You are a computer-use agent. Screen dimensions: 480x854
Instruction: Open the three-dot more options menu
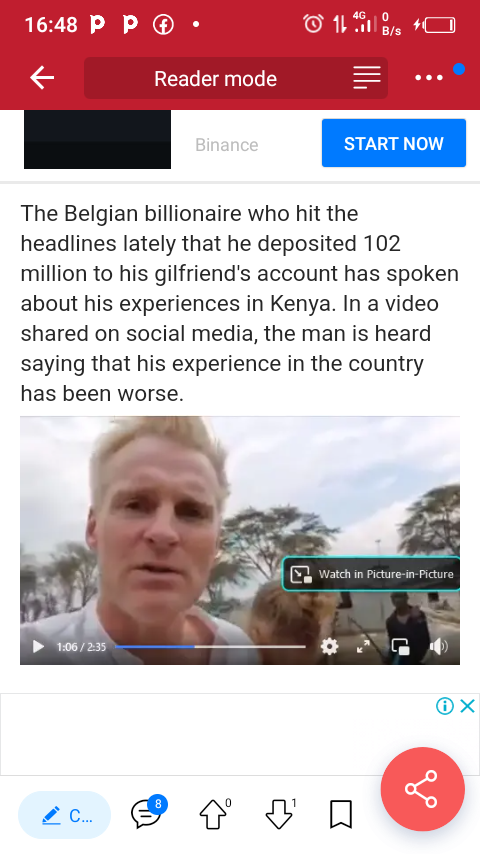tap(429, 78)
